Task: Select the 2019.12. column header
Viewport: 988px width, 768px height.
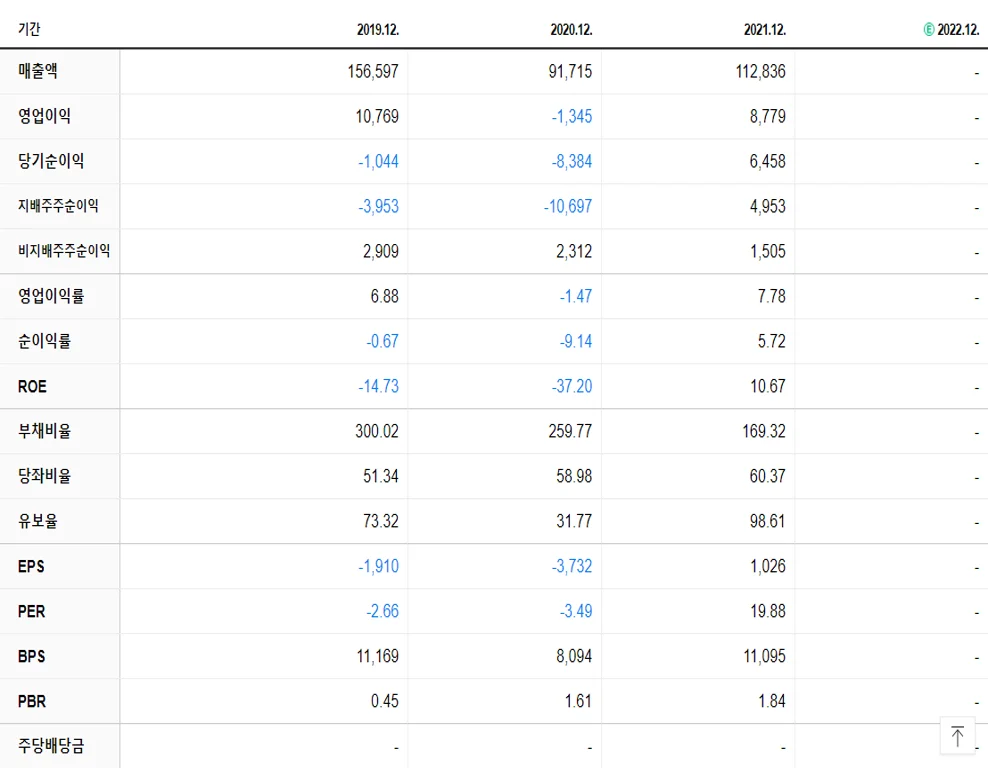Action: (x=378, y=30)
